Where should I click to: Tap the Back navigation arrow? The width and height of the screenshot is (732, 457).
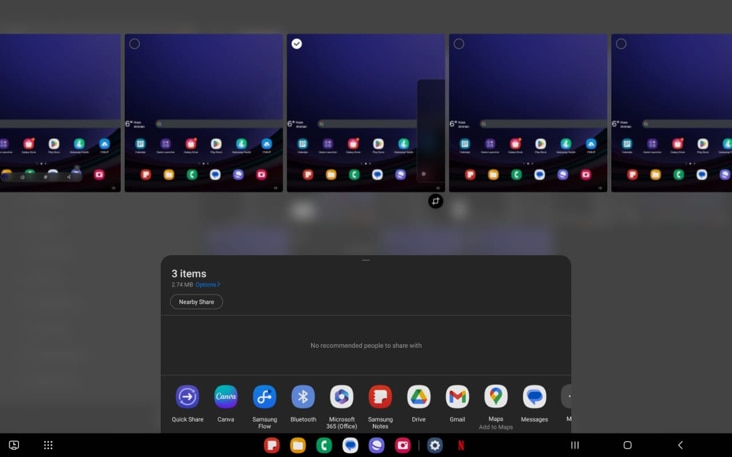[x=680, y=445]
